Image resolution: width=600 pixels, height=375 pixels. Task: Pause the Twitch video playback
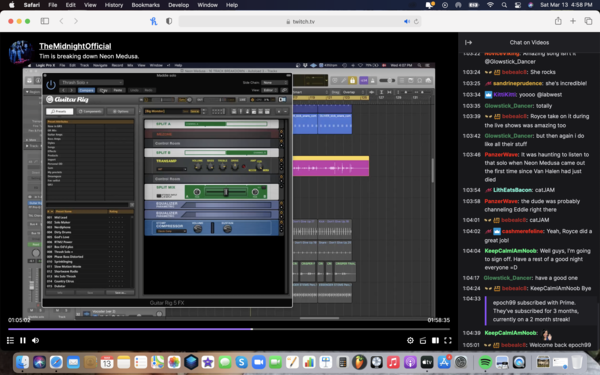point(23,340)
